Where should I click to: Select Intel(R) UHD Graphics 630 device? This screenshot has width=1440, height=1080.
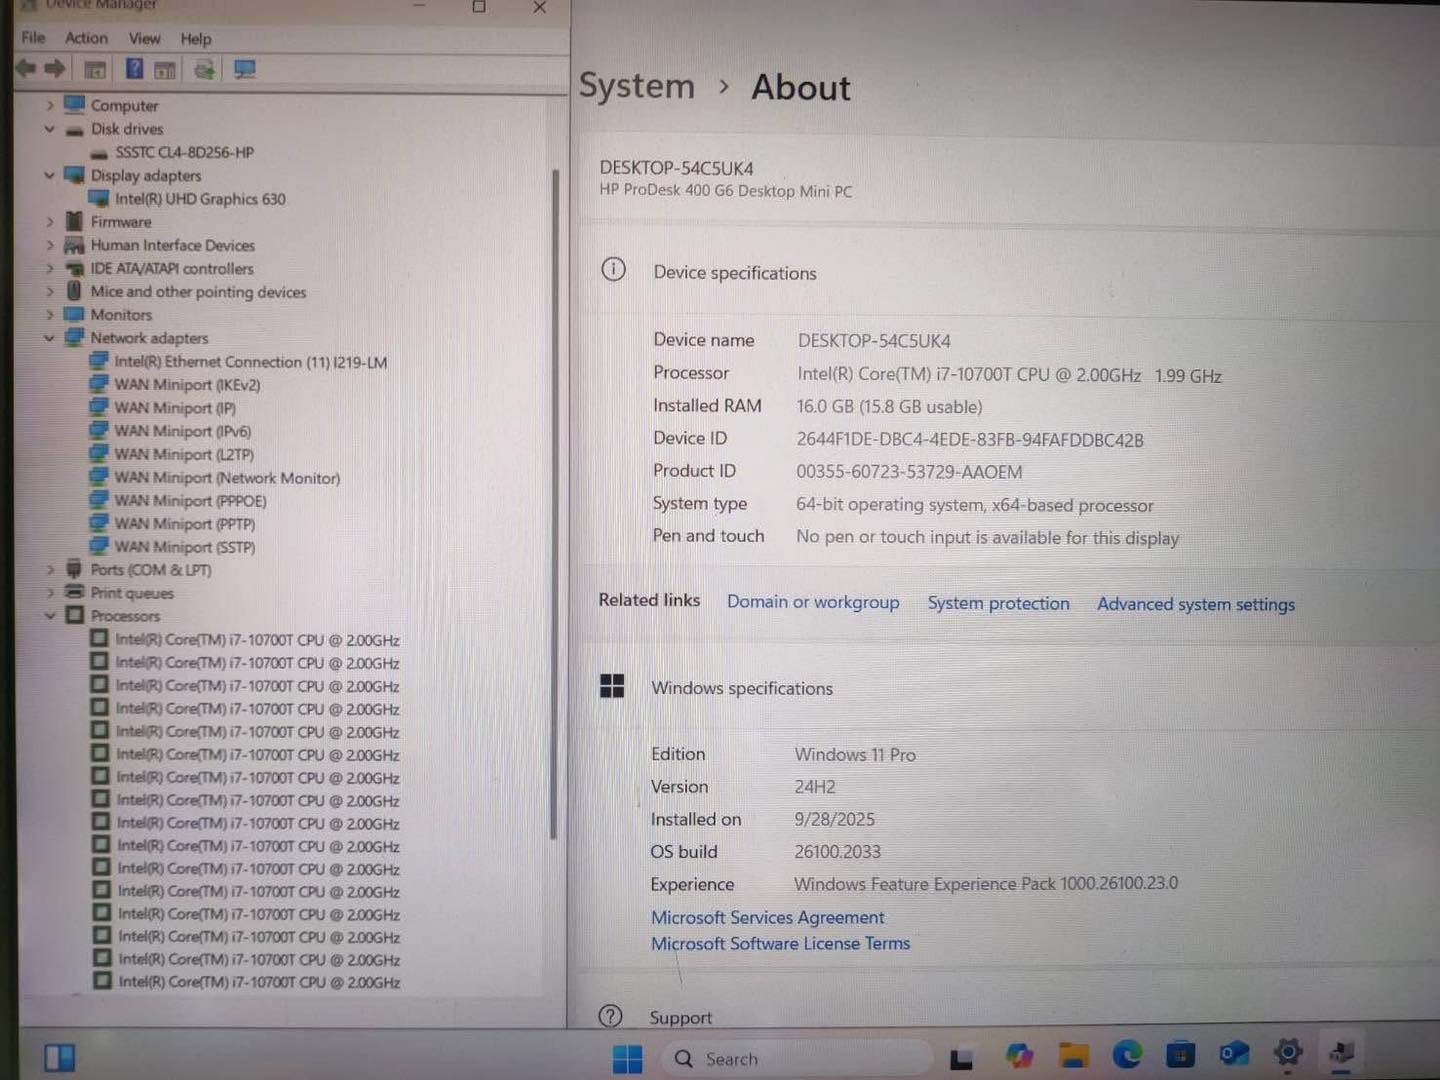pos(200,199)
